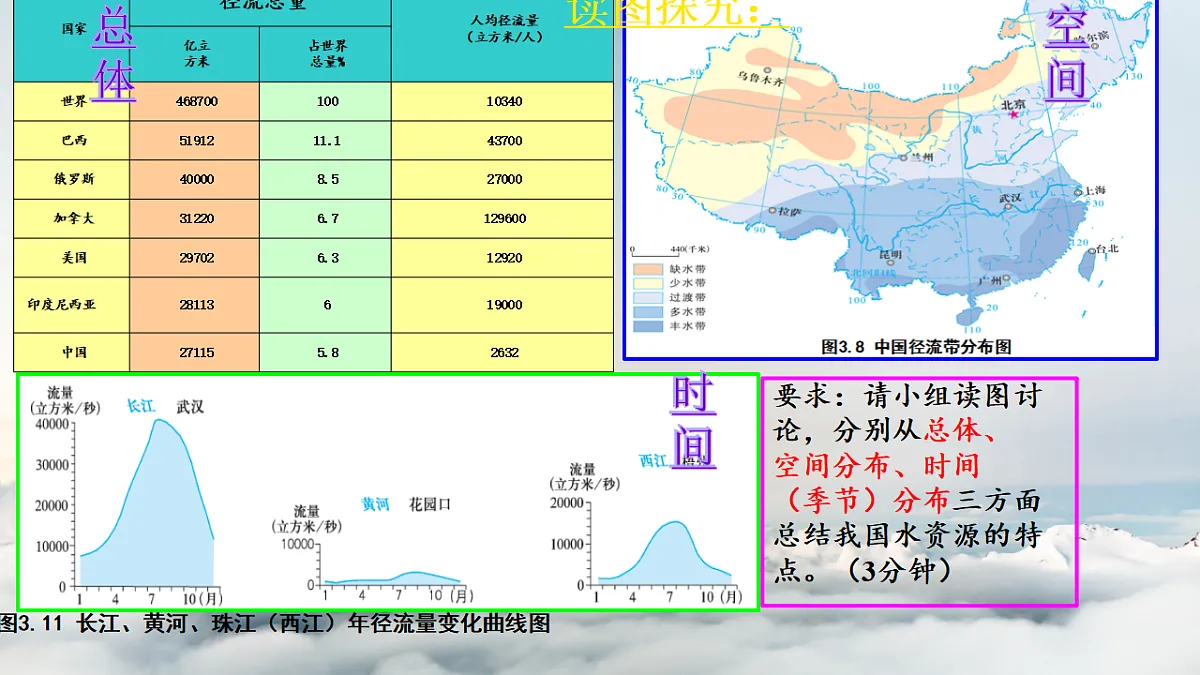This screenshot has width=1200, height=675.
Task: Click the value 2632 in the 中国 row
Action: [x=504, y=352]
